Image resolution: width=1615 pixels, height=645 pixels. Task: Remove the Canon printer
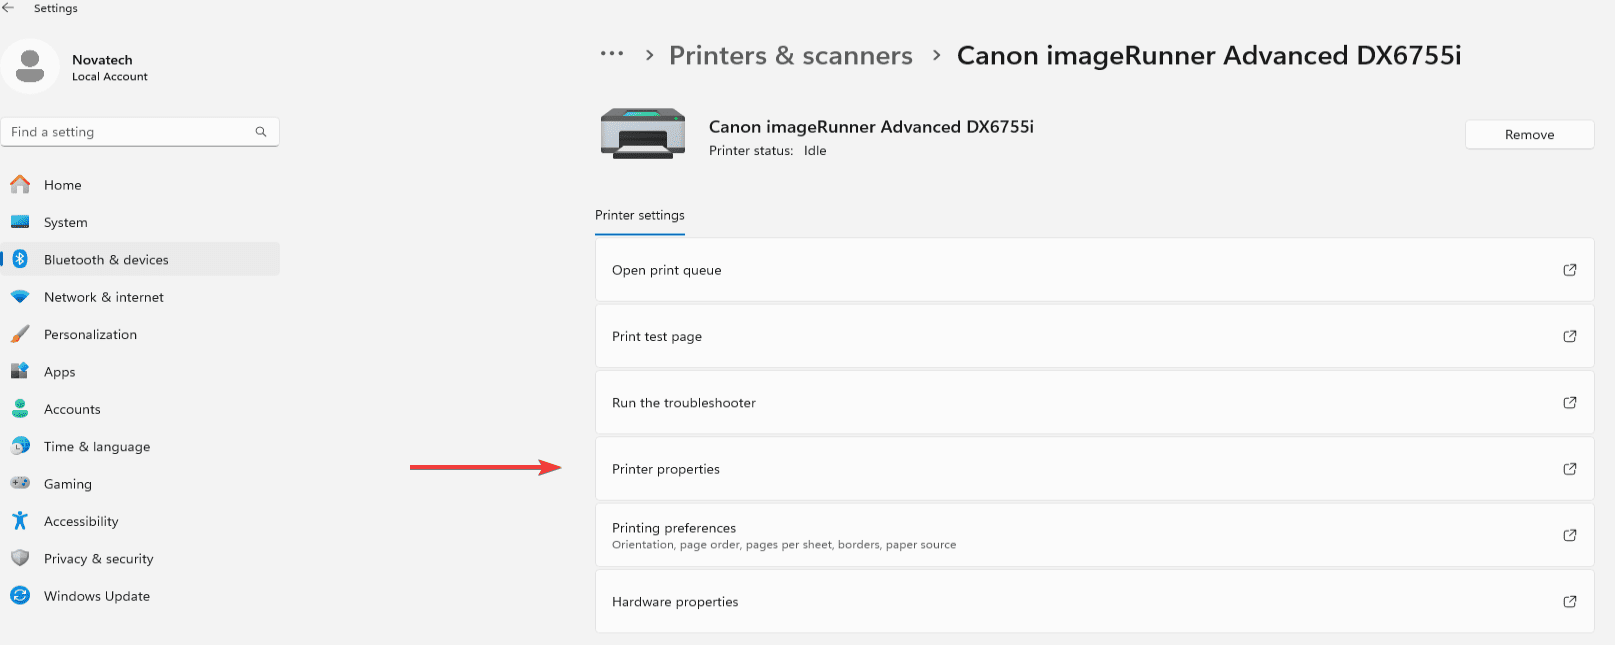click(1529, 135)
